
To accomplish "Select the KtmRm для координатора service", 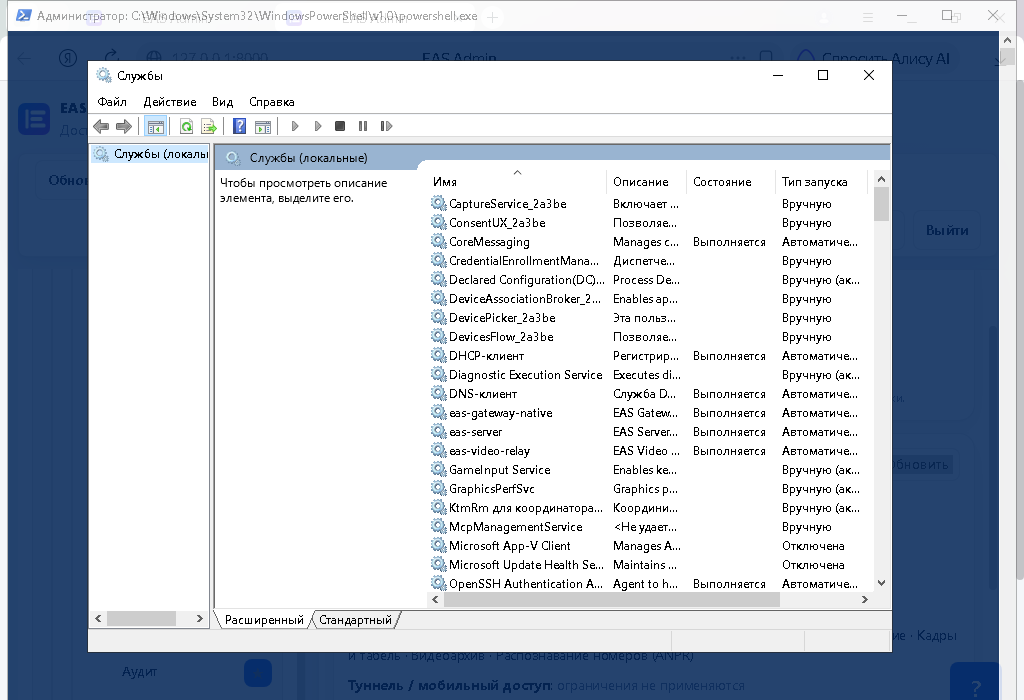I will point(526,507).
